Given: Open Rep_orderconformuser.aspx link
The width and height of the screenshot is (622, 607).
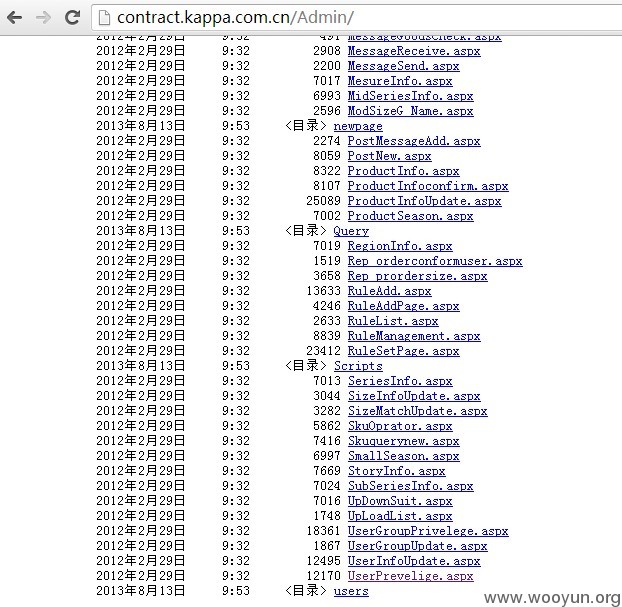Looking at the screenshot, I should [435, 261].
